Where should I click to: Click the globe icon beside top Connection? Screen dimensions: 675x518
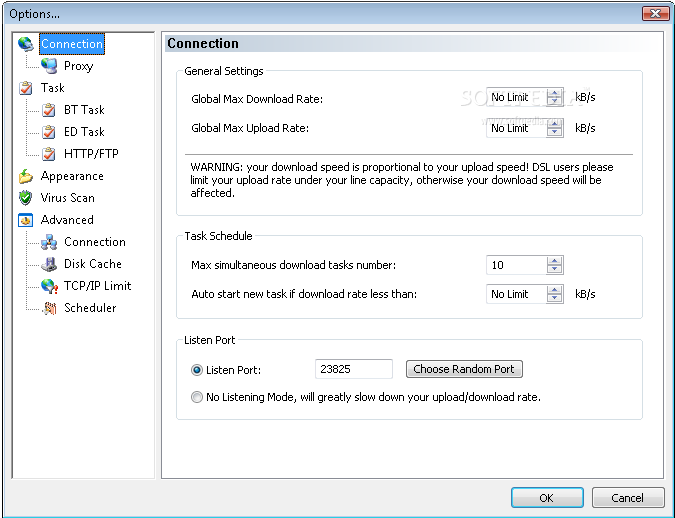[x=26, y=44]
